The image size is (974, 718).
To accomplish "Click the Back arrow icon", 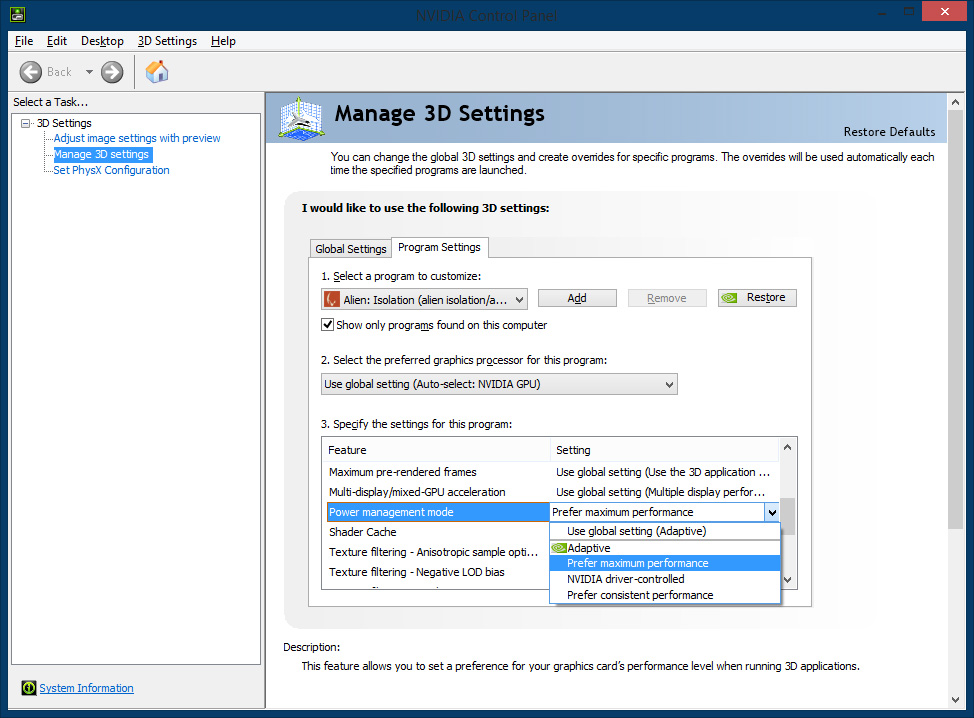I will 30,72.
